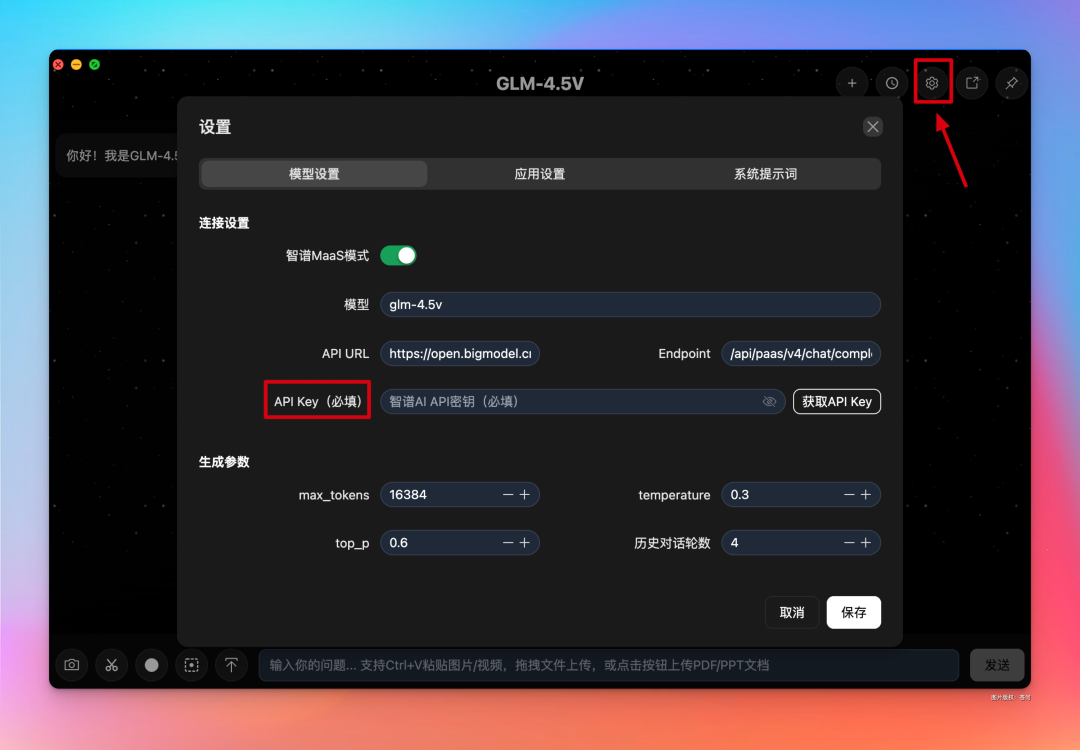
Task: Click the temperature label
Action: [x=674, y=495]
